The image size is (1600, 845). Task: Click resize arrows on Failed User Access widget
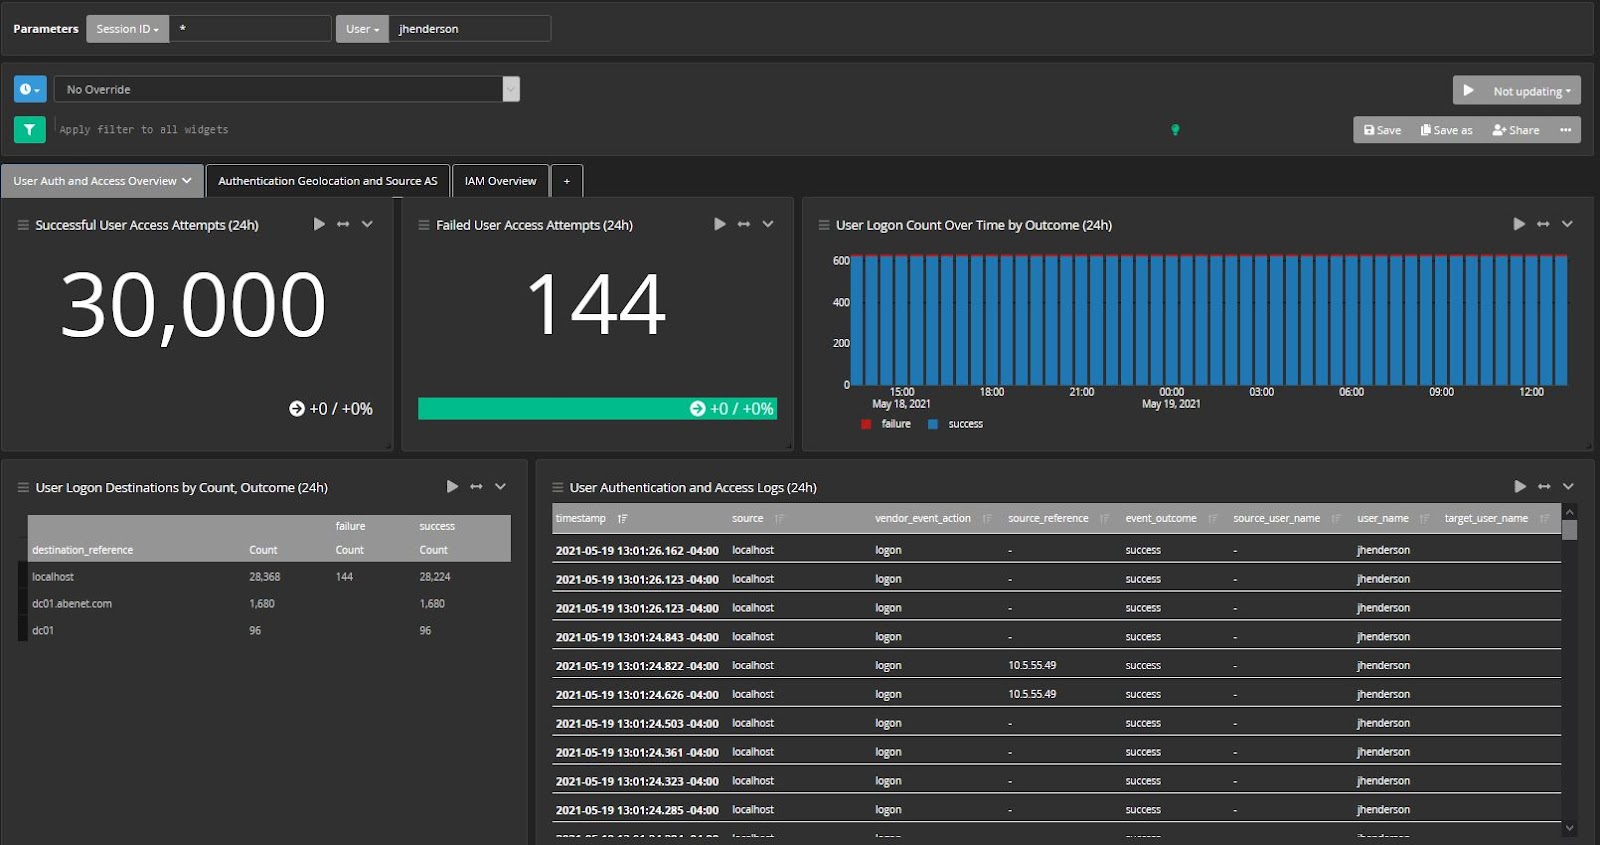[743, 224]
